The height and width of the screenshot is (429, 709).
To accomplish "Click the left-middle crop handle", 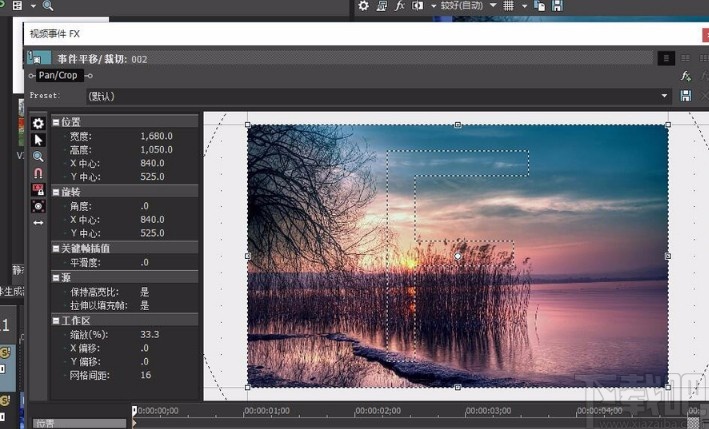I will (x=247, y=256).
